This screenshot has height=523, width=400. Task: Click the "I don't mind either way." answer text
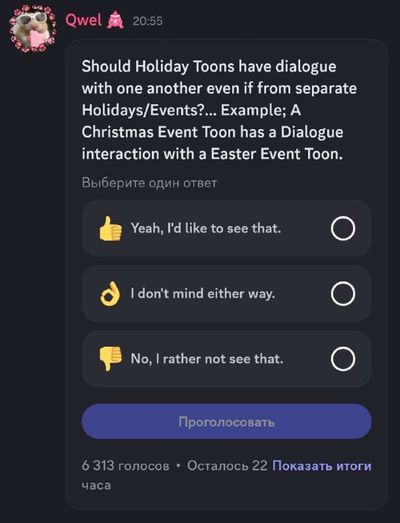[x=203, y=294]
